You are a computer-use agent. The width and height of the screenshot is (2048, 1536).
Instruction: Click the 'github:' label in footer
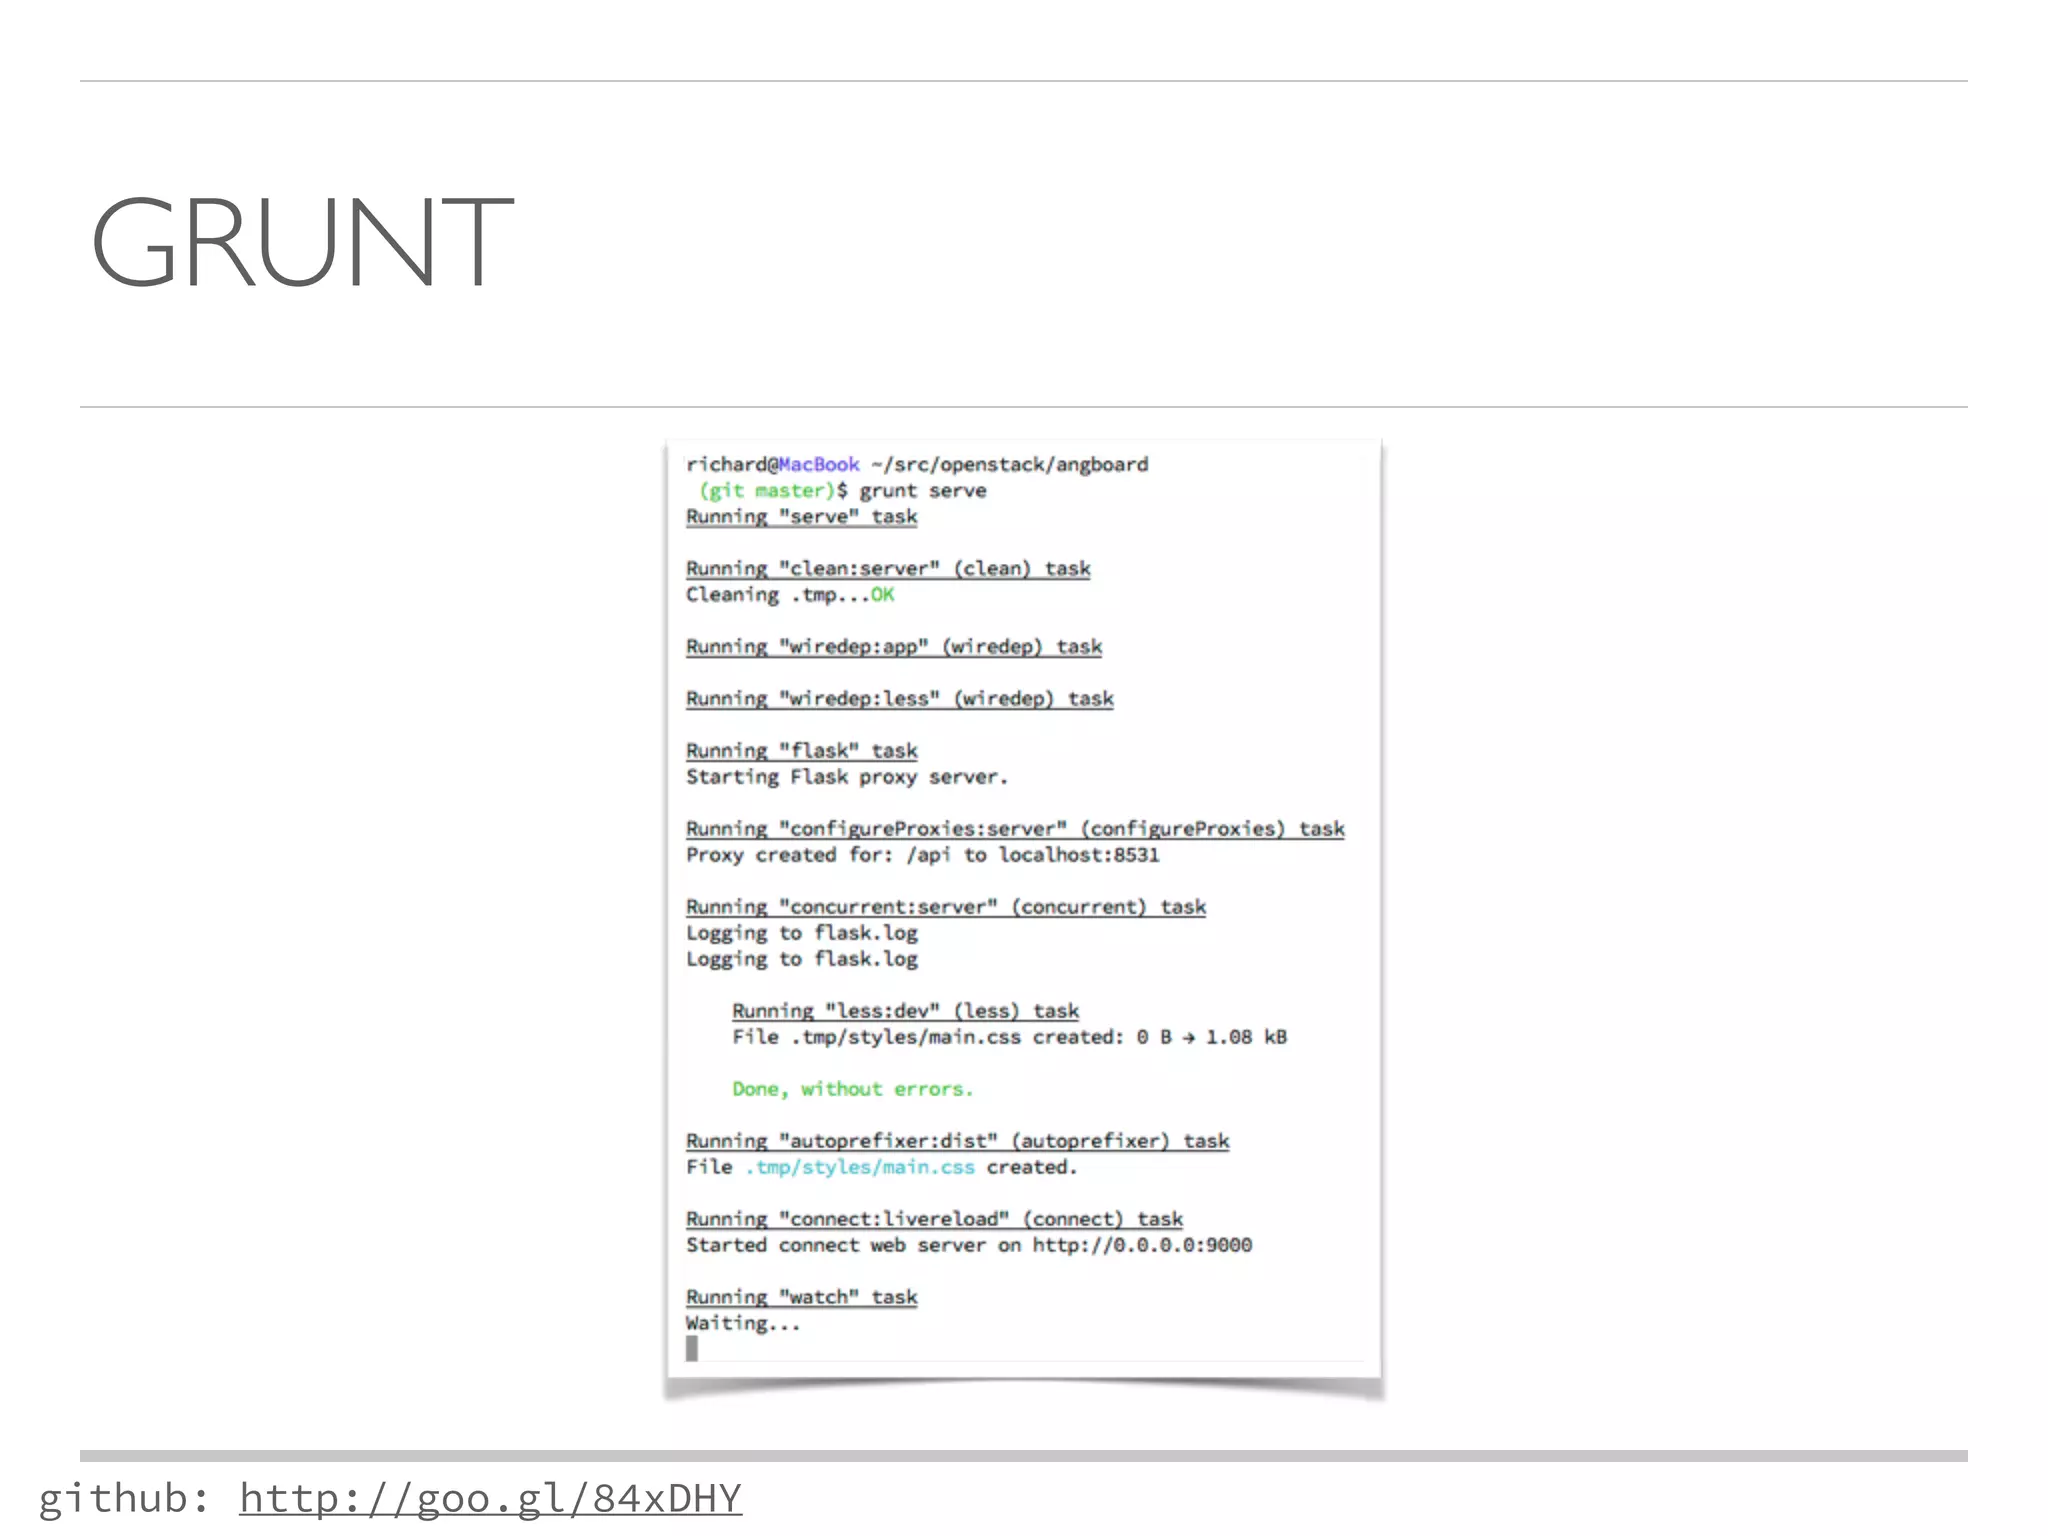[x=124, y=1498]
